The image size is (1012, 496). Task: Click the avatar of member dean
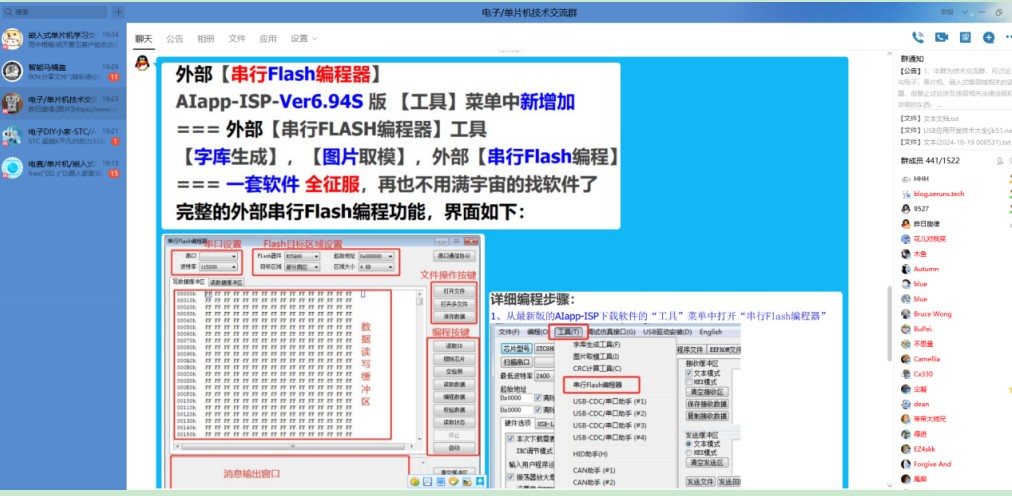(x=906, y=404)
